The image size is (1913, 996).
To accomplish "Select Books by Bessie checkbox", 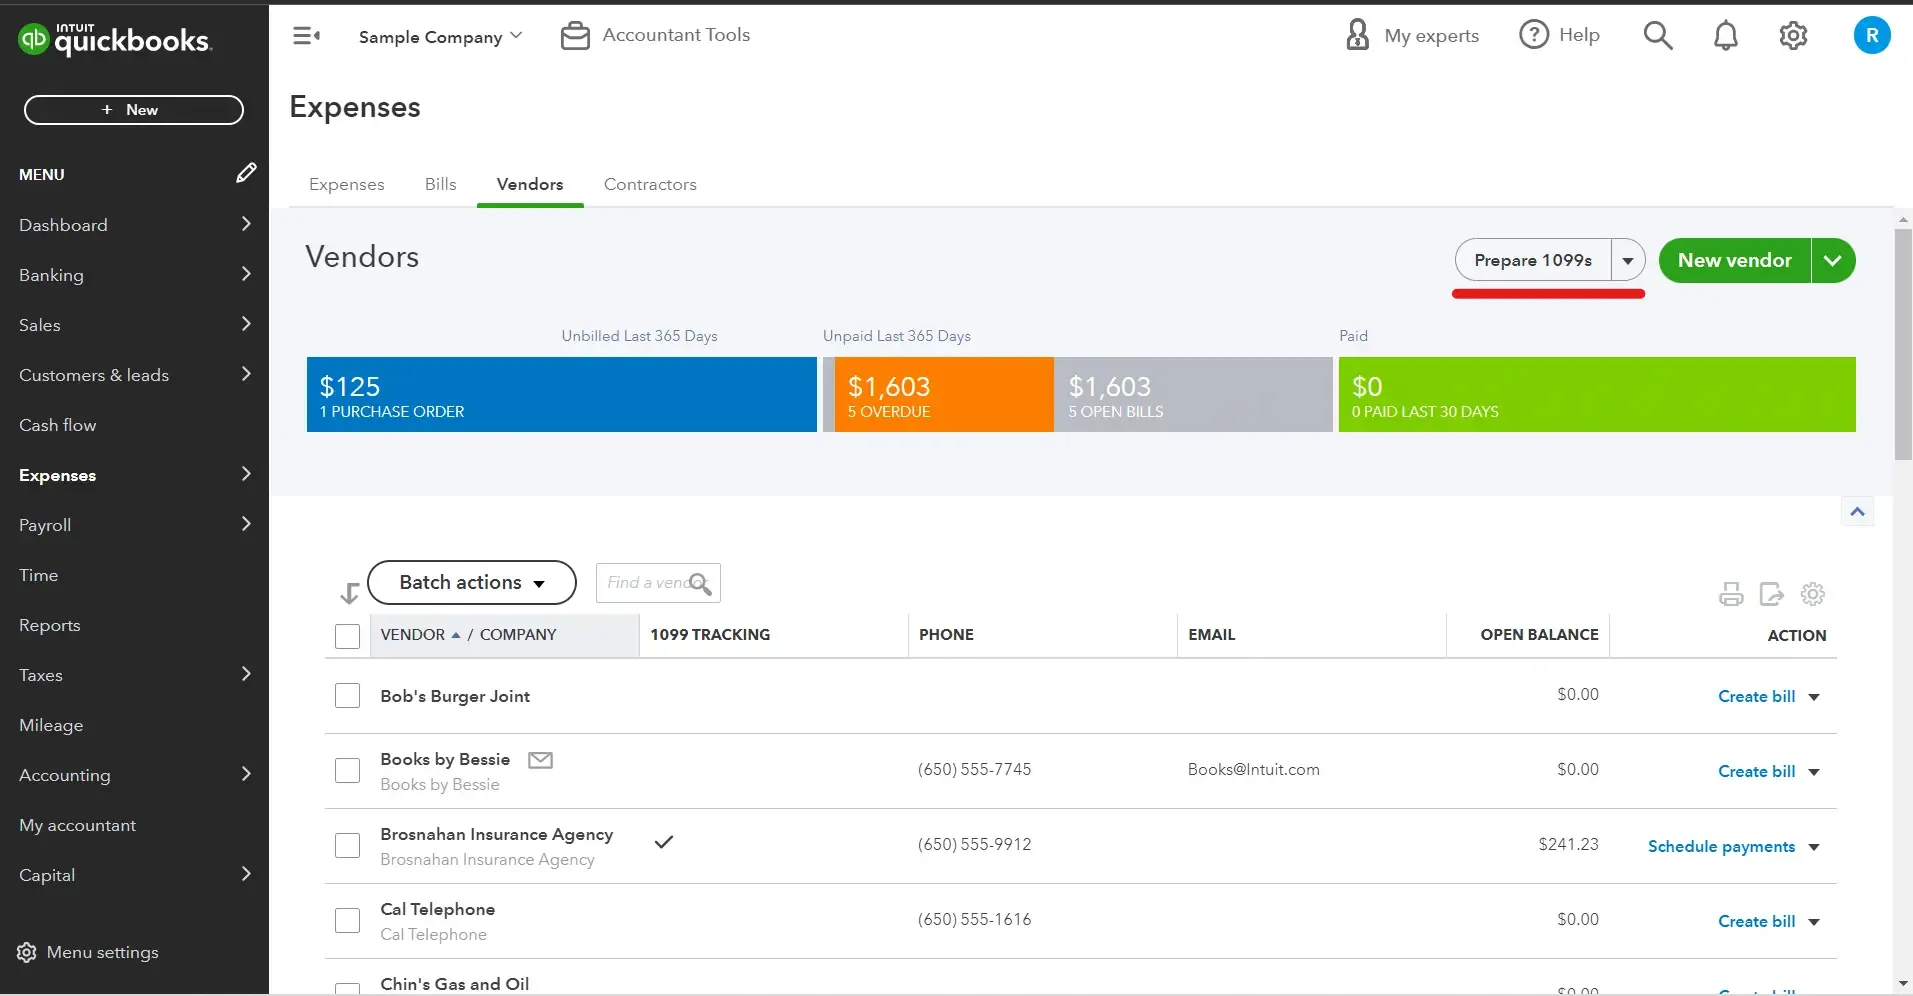I will [347, 771].
